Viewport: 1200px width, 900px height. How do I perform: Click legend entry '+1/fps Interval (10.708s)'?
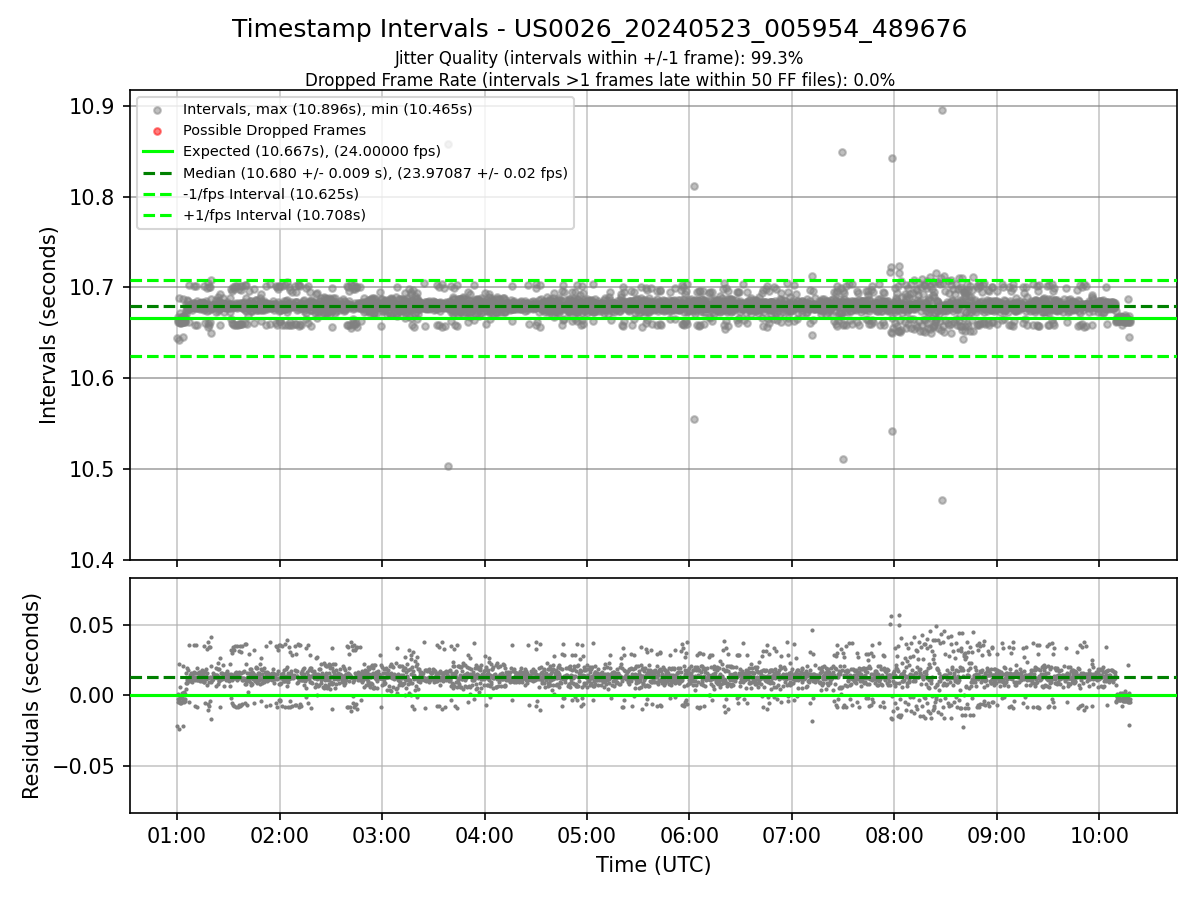(274, 214)
